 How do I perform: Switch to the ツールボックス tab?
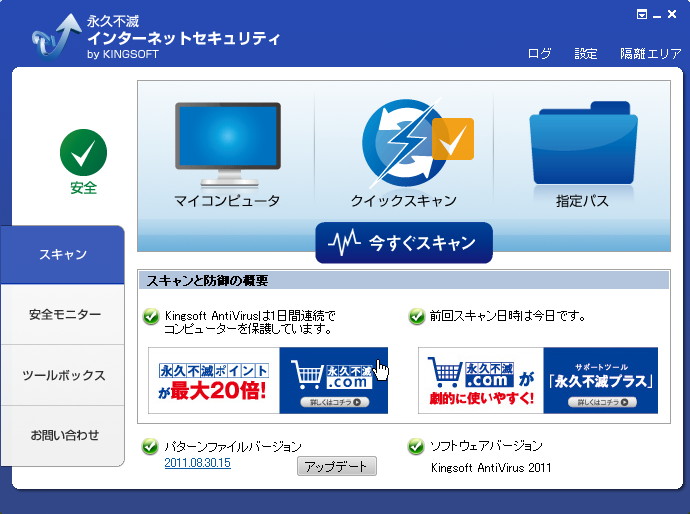(x=62, y=375)
